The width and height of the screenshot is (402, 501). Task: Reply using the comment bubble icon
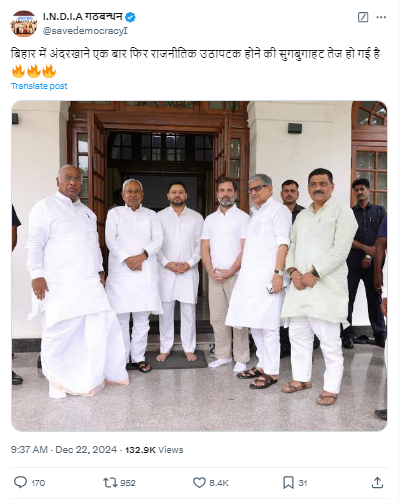pyautogui.click(x=20, y=482)
